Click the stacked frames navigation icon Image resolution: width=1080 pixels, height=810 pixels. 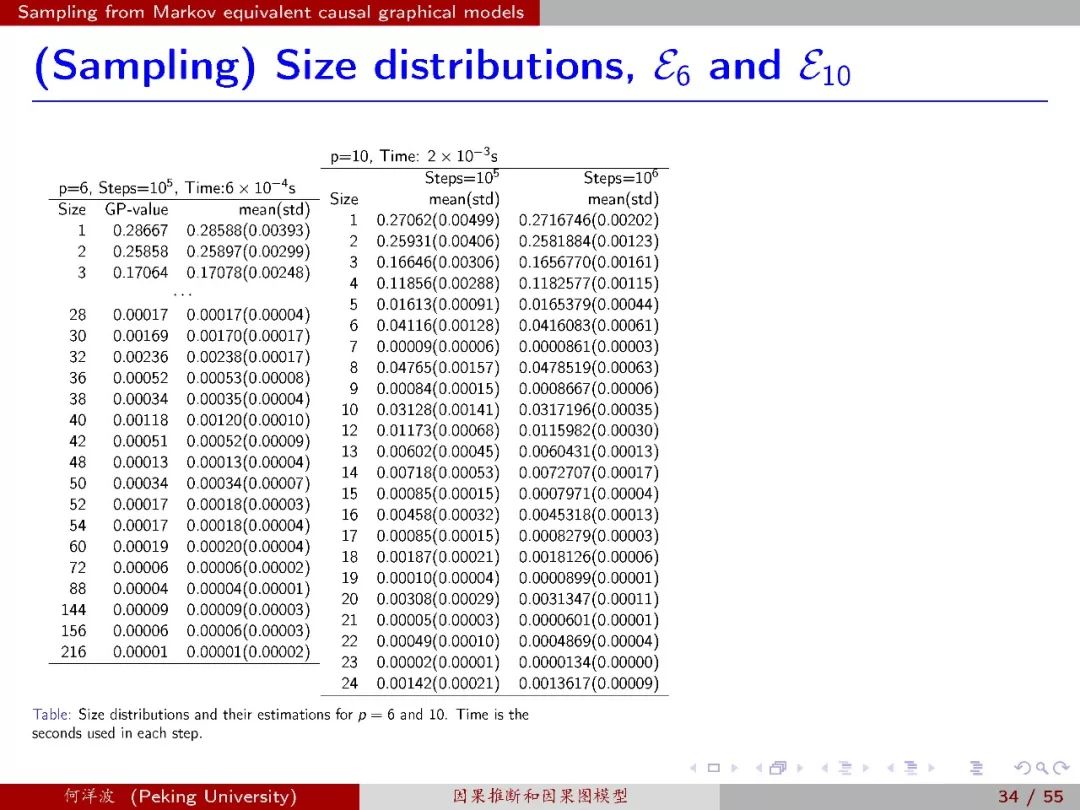pos(778,767)
